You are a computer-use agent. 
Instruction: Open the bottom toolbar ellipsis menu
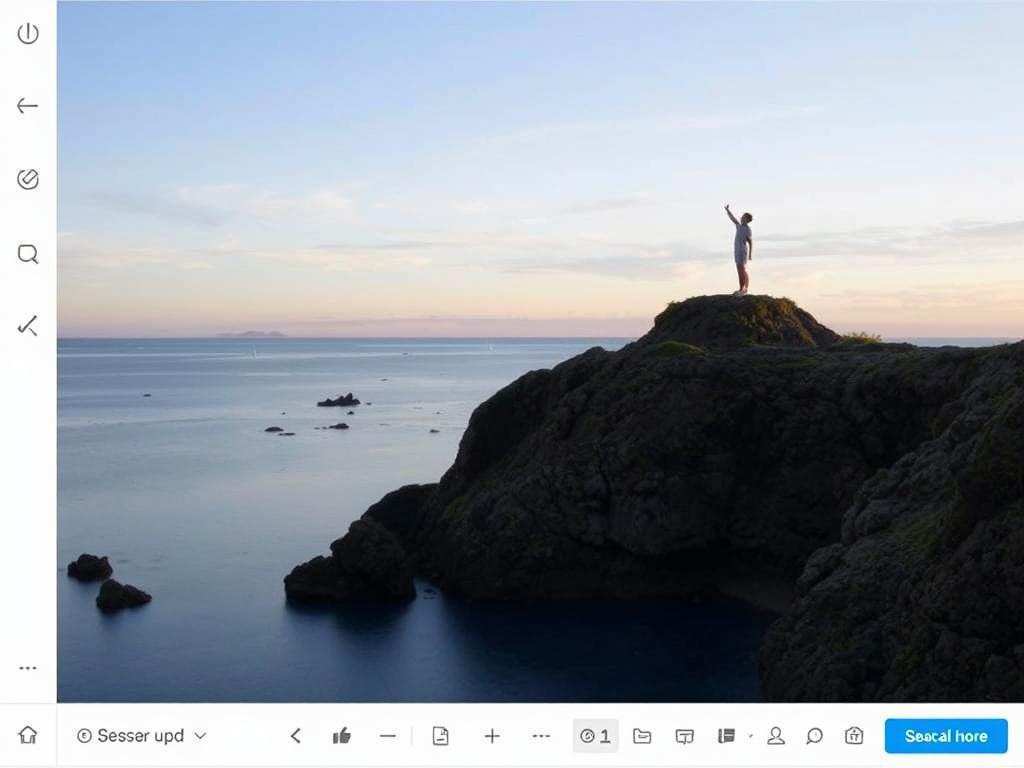click(541, 736)
